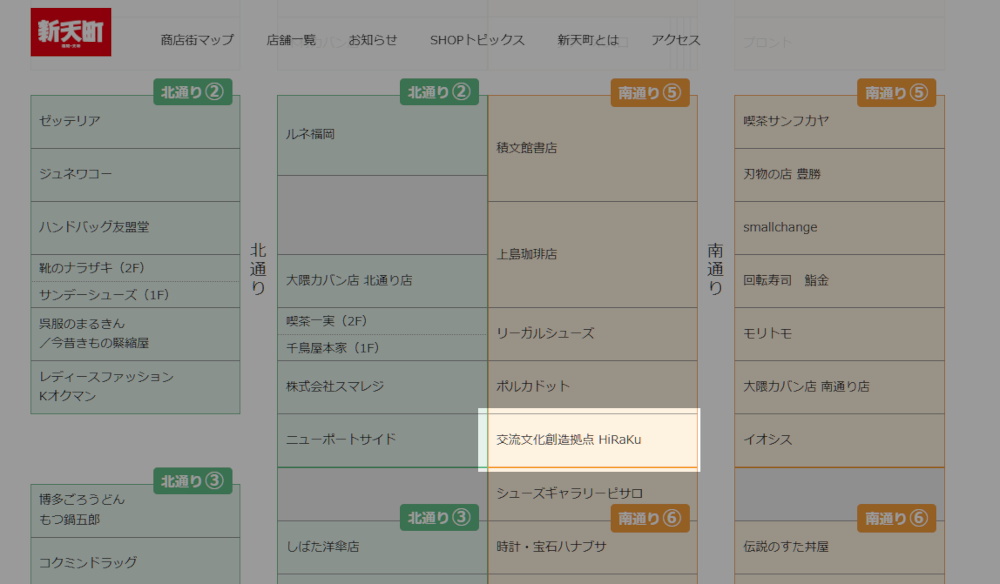This screenshot has height=584, width=1000.
Task: Open the 積文館書店 shop entry
Action: (590, 146)
